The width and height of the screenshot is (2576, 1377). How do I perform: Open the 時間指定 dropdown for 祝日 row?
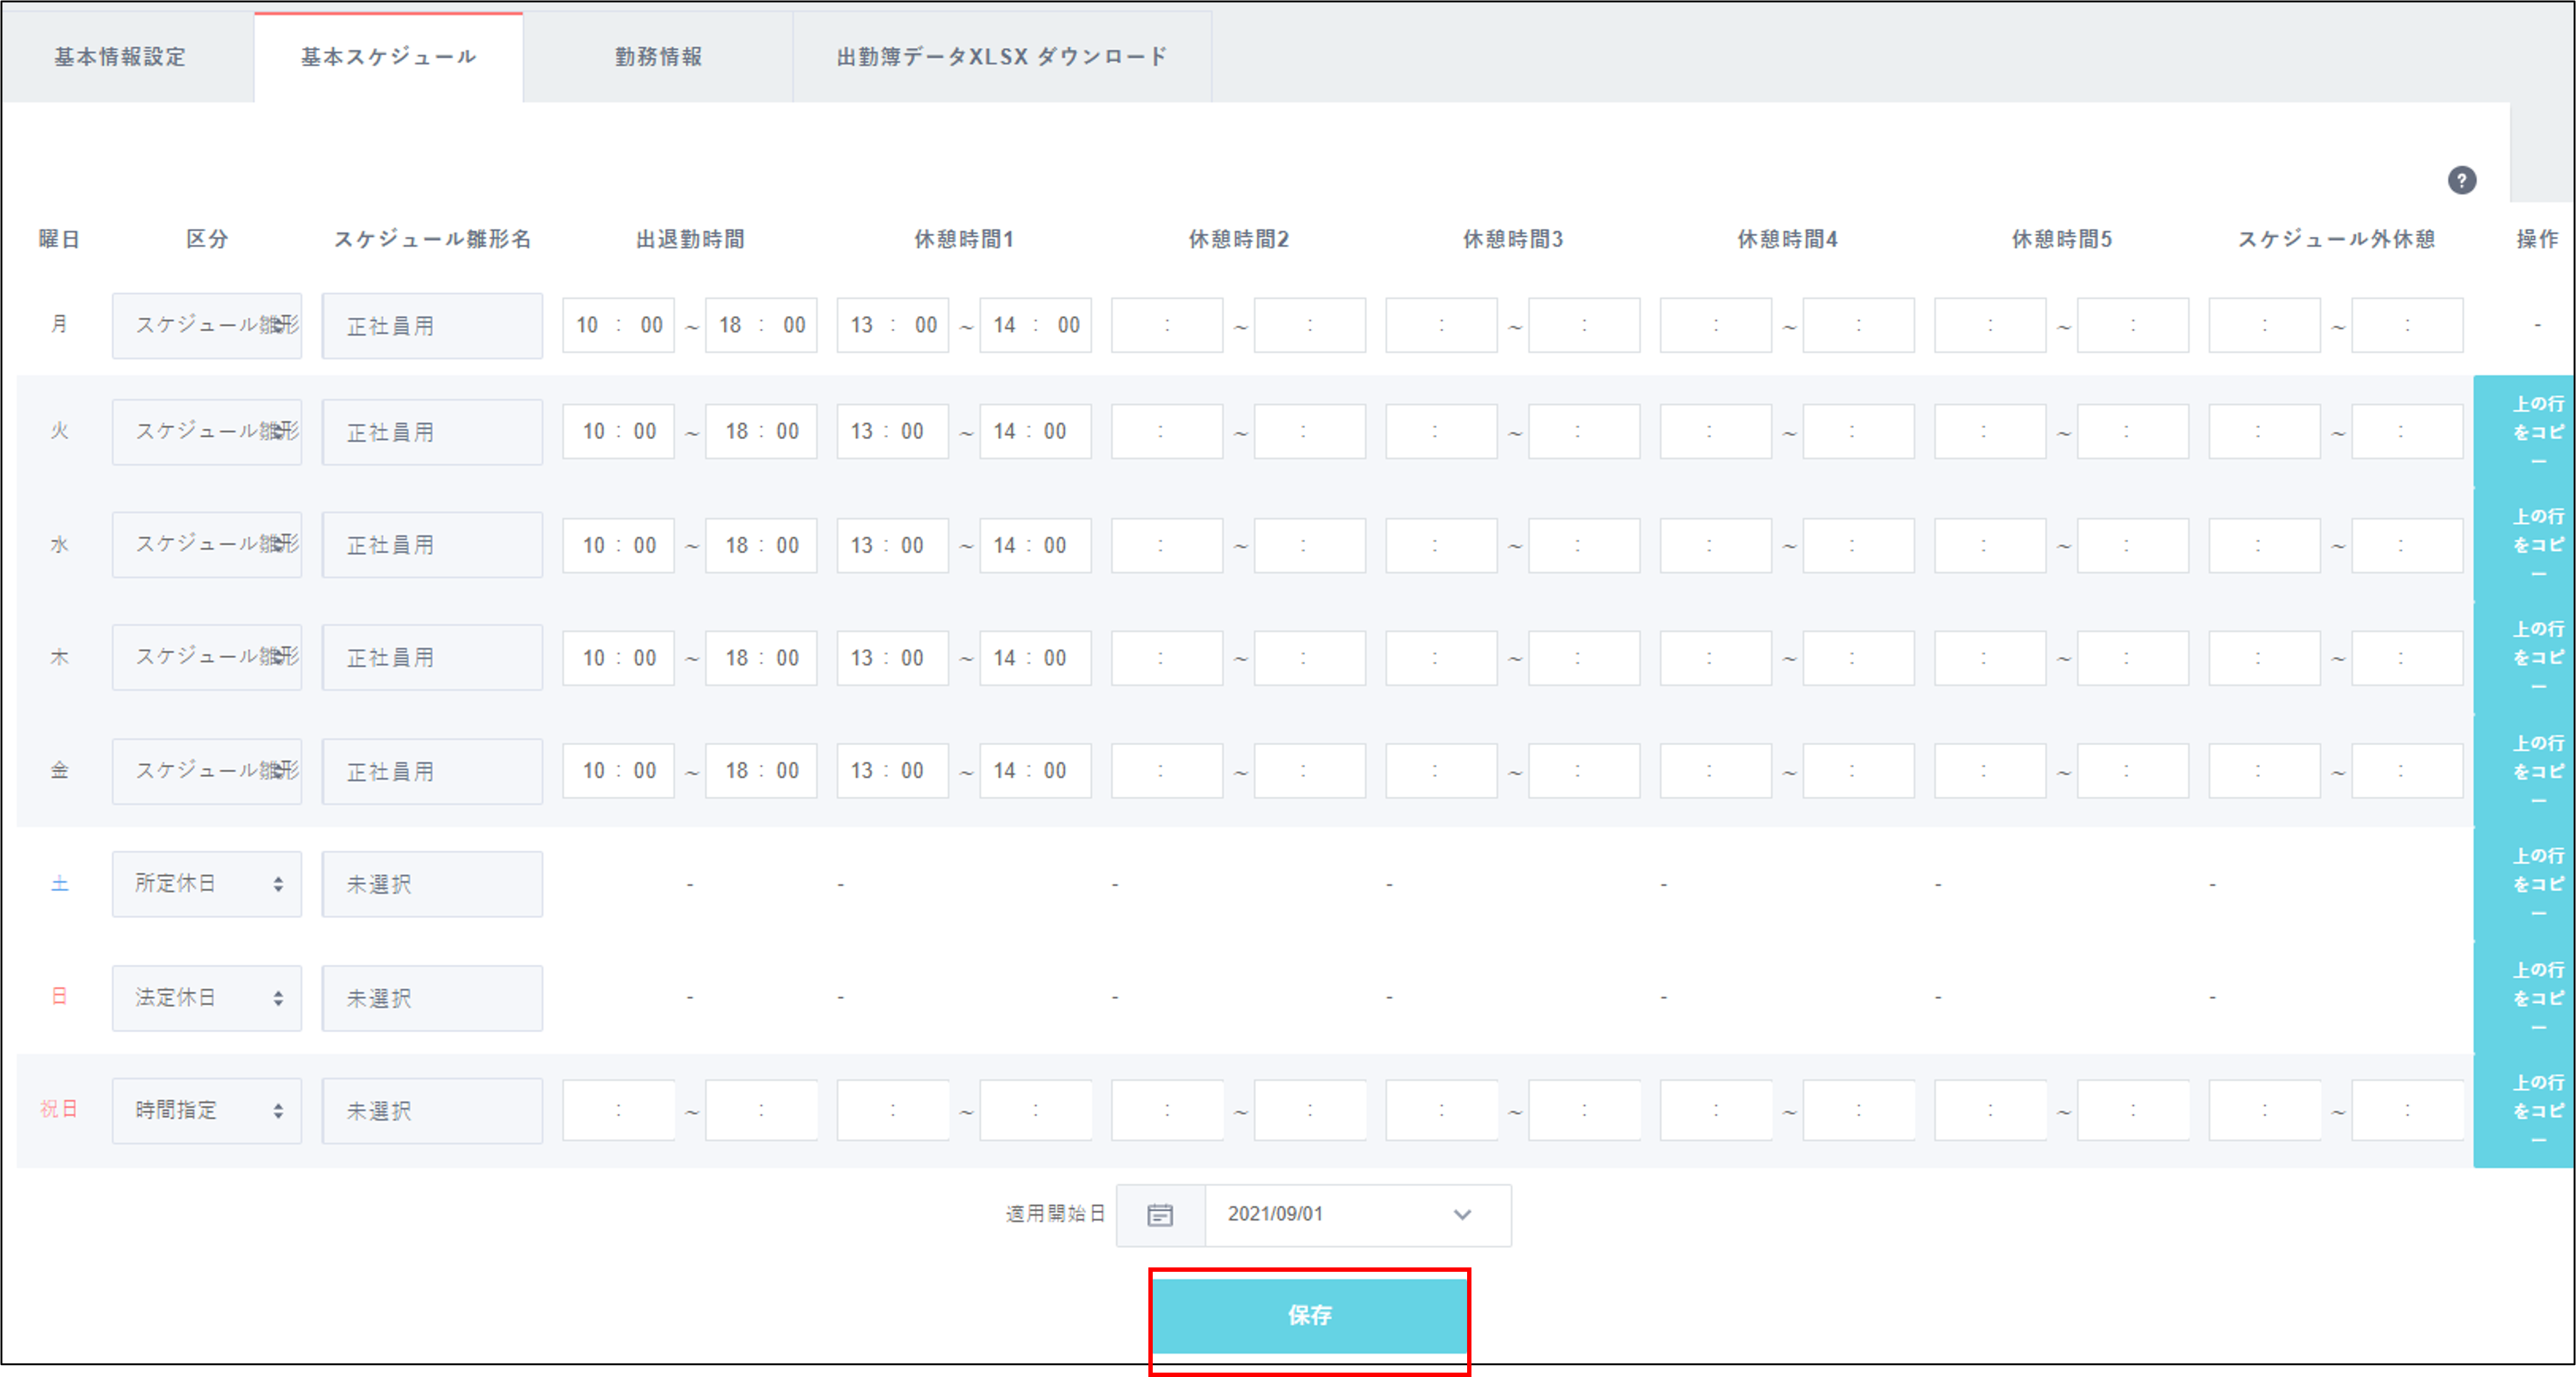(x=207, y=1110)
